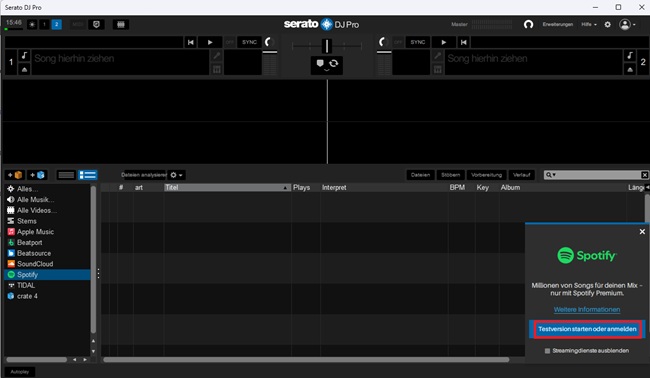Viewport: 650px width, 378px height.
Task: Click the marker icon in the center panel
Action: [320, 63]
